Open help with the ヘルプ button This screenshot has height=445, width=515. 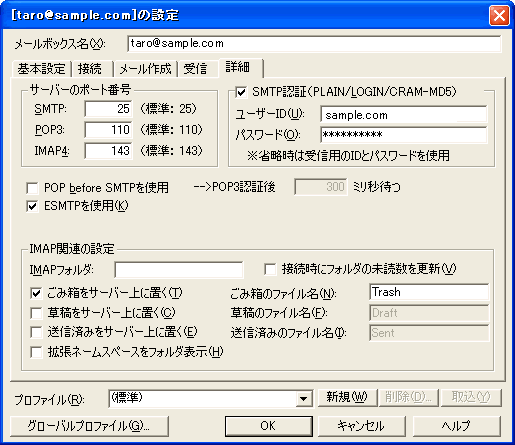[x=456, y=426]
